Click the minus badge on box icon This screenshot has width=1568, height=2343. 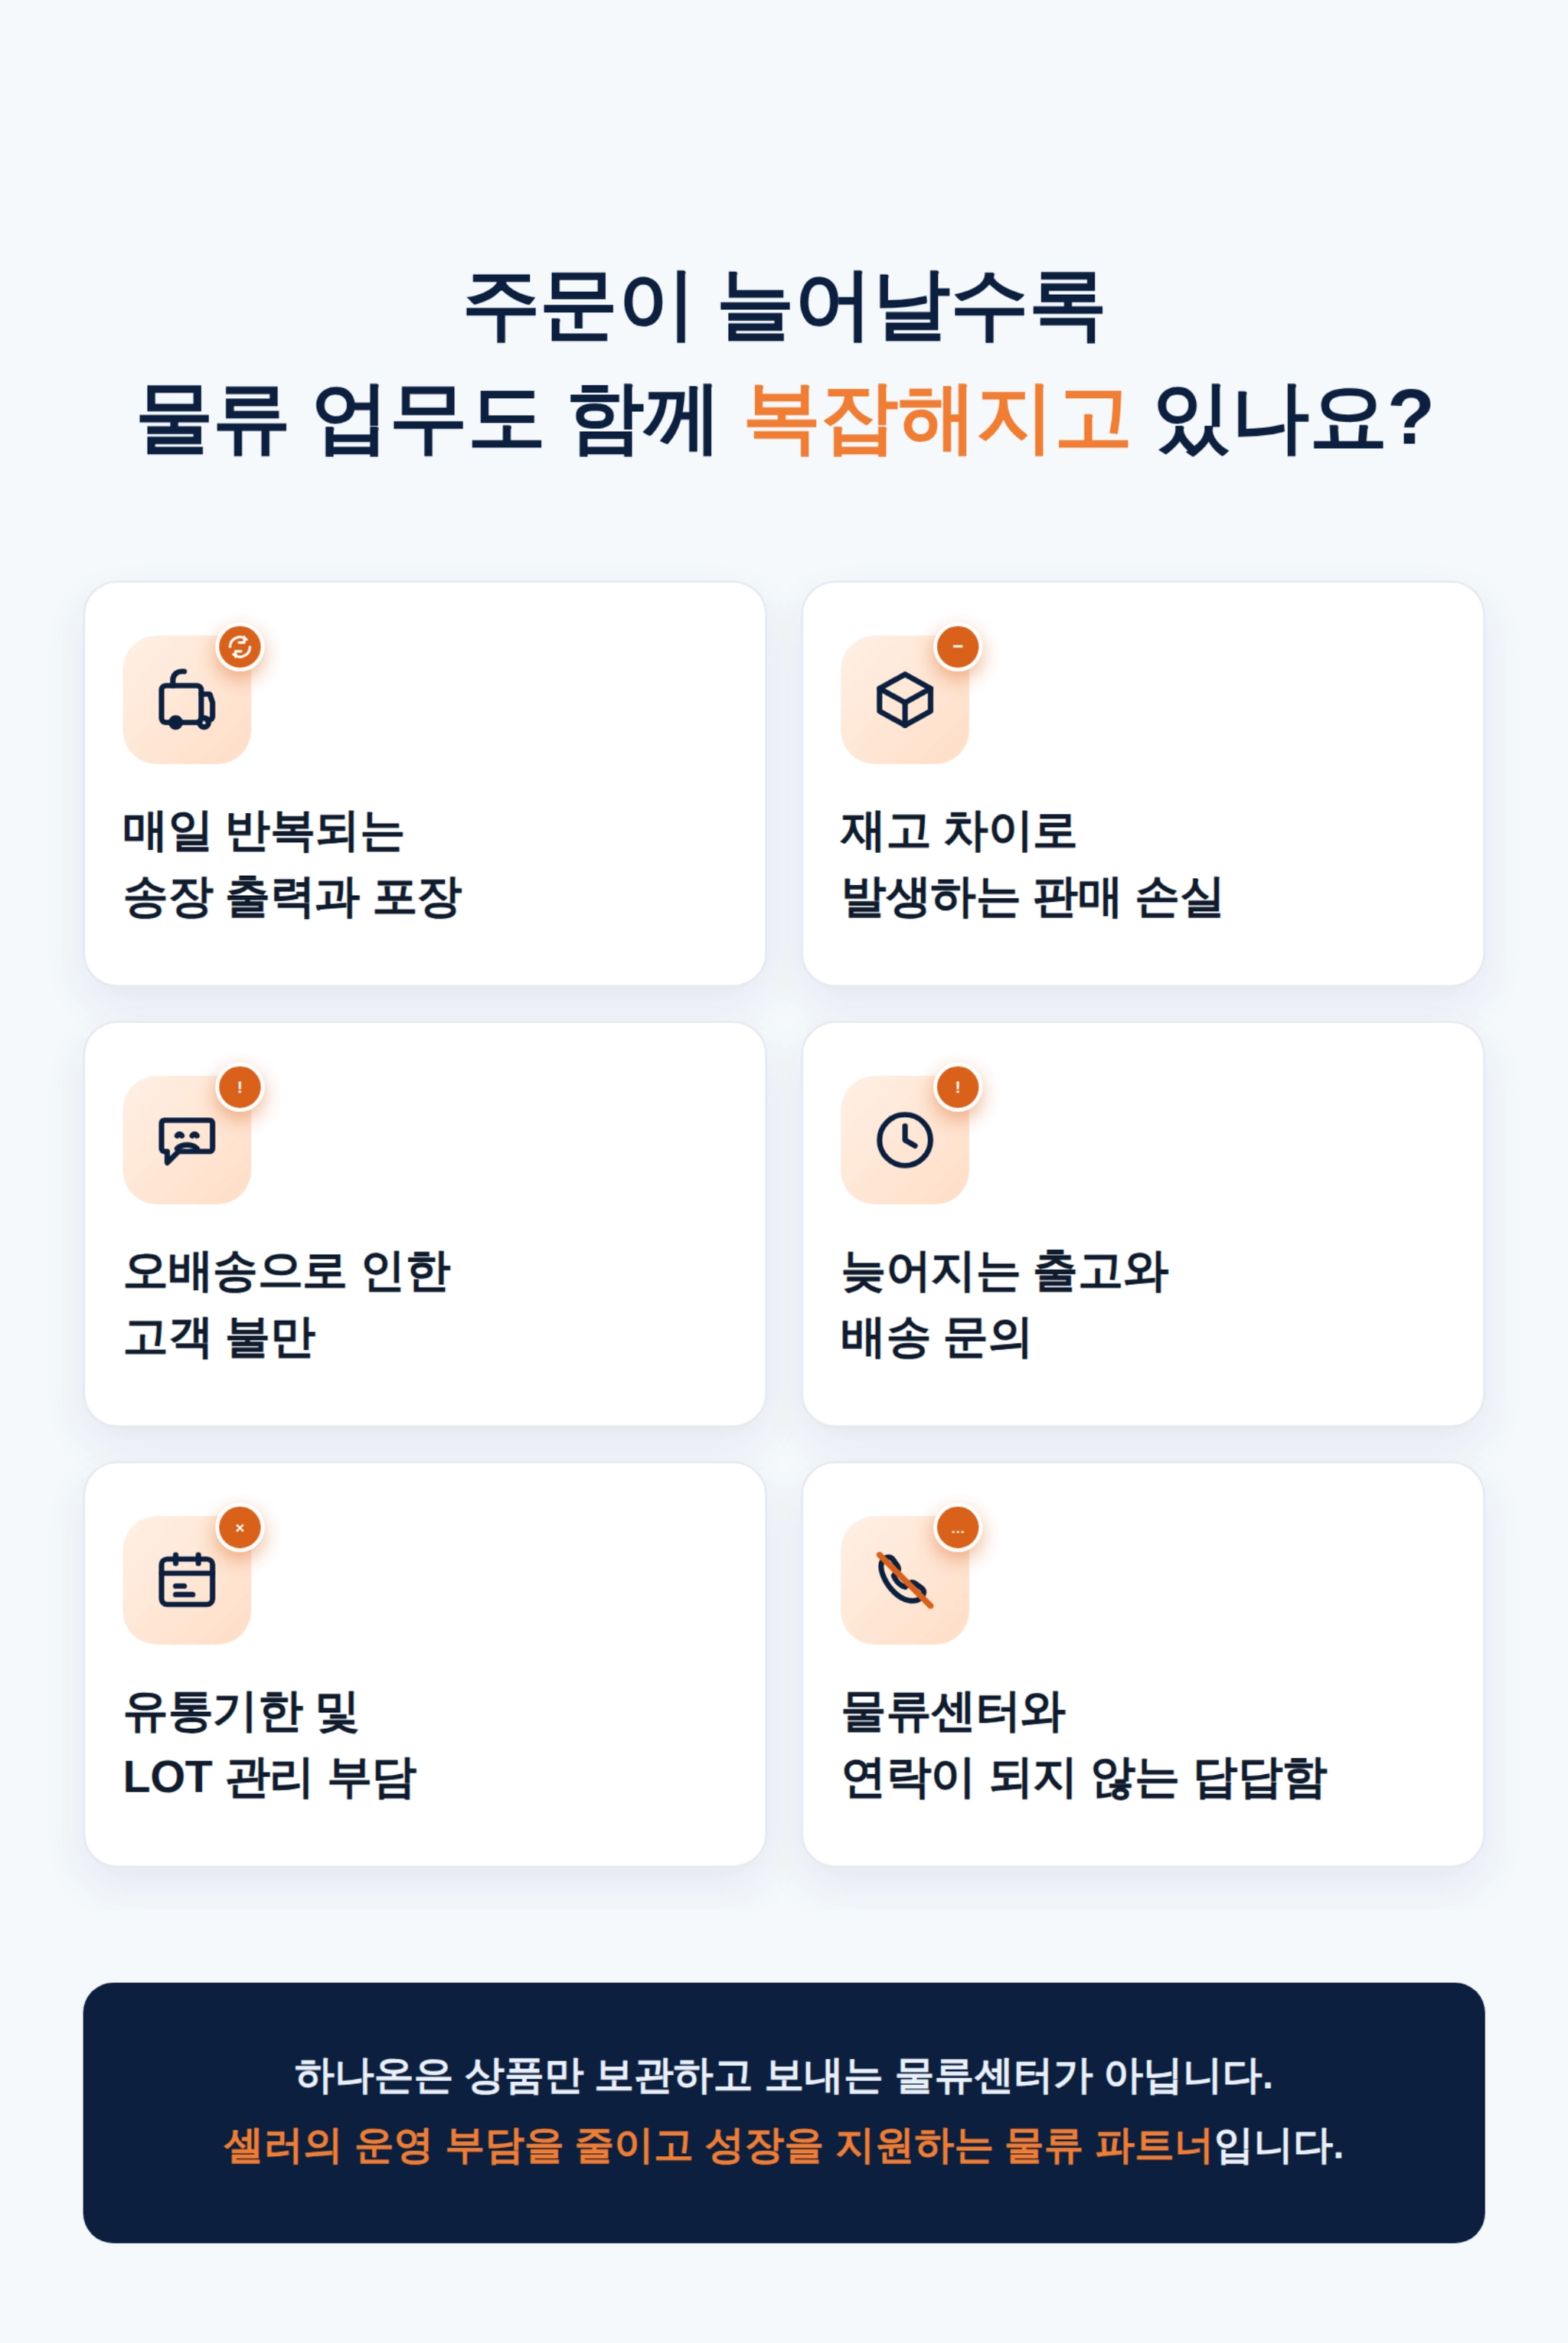coord(958,647)
